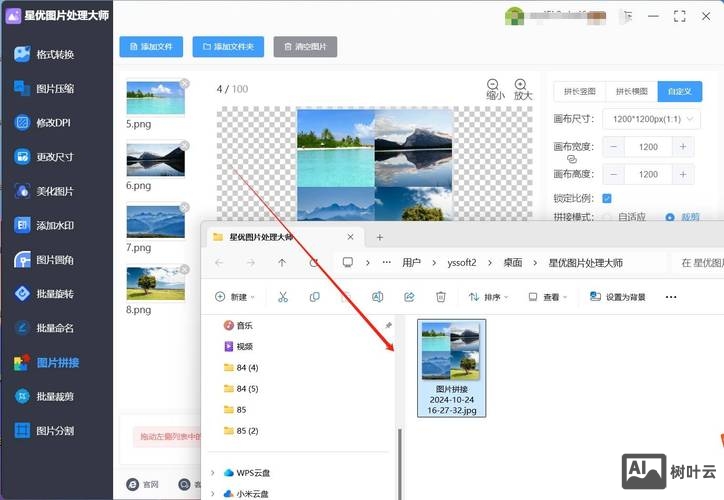The width and height of the screenshot is (724, 500).
Task: Click yssoft2 in the address breadcrumb
Action: tap(461, 263)
